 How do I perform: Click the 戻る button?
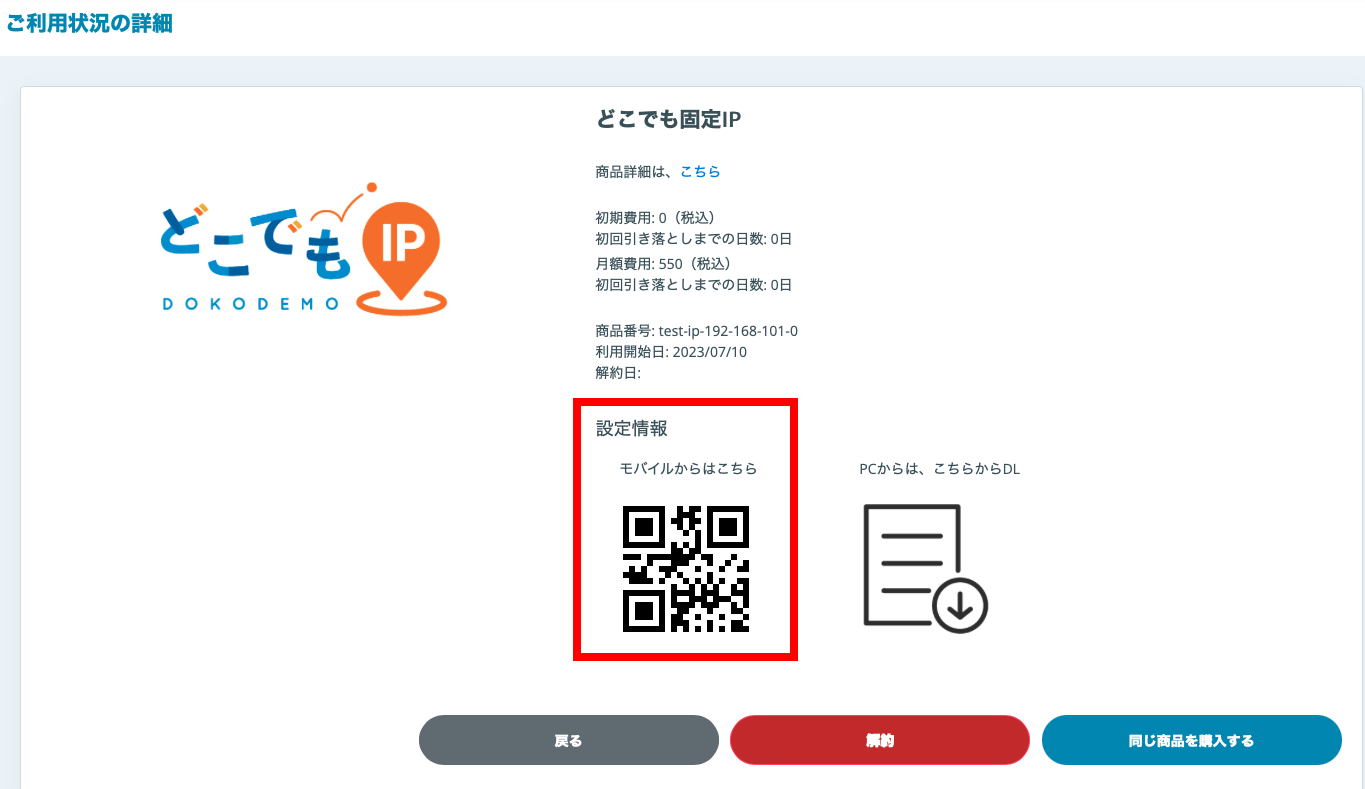pos(568,741)
